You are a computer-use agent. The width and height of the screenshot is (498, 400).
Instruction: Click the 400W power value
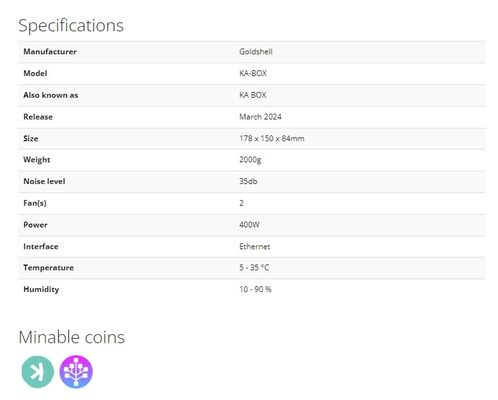(249, 225)
